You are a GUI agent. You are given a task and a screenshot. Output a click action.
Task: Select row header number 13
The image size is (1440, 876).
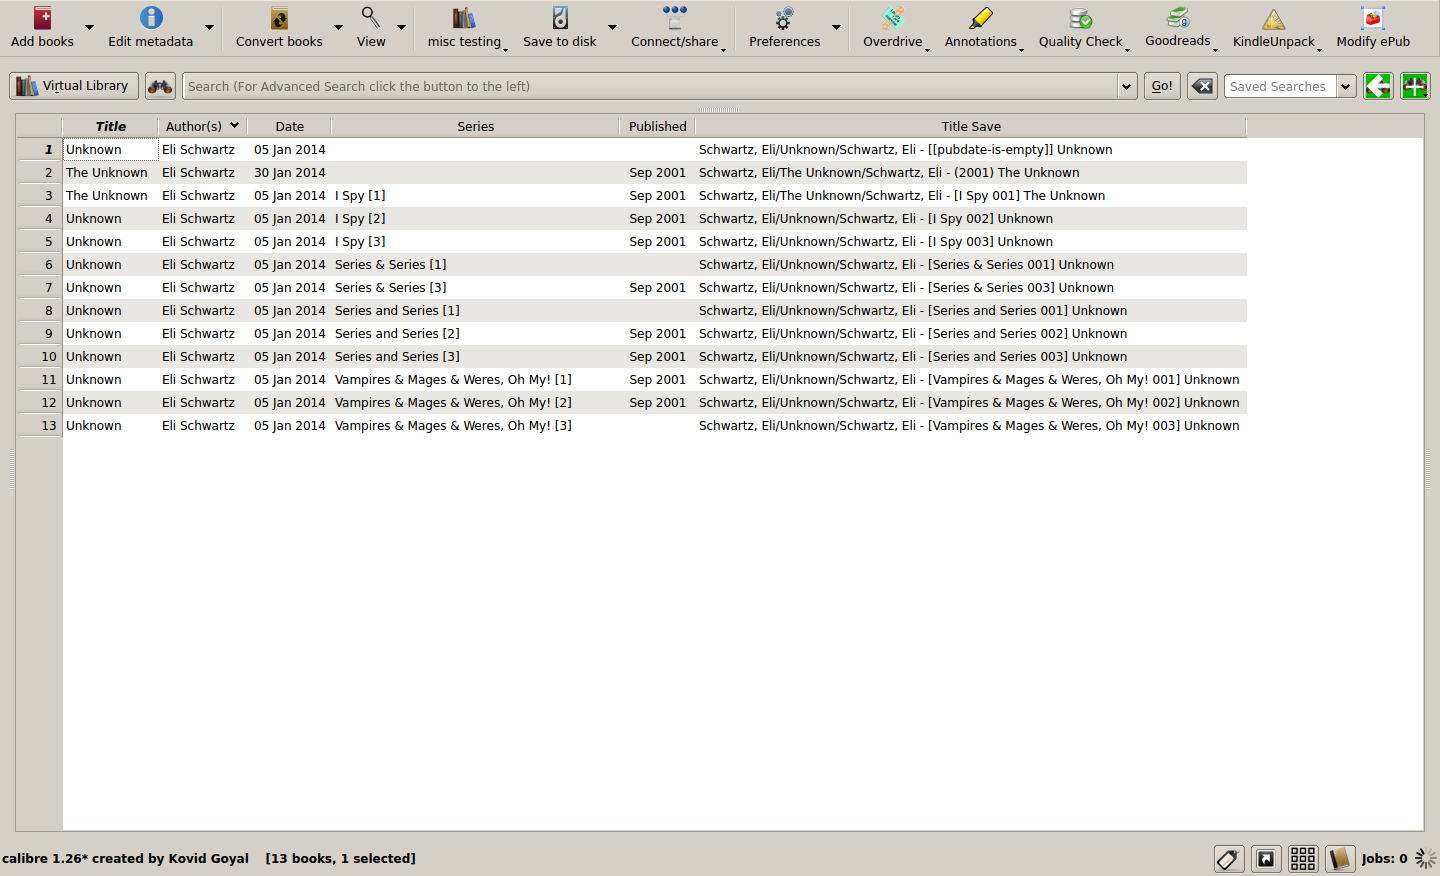[40, 426]
